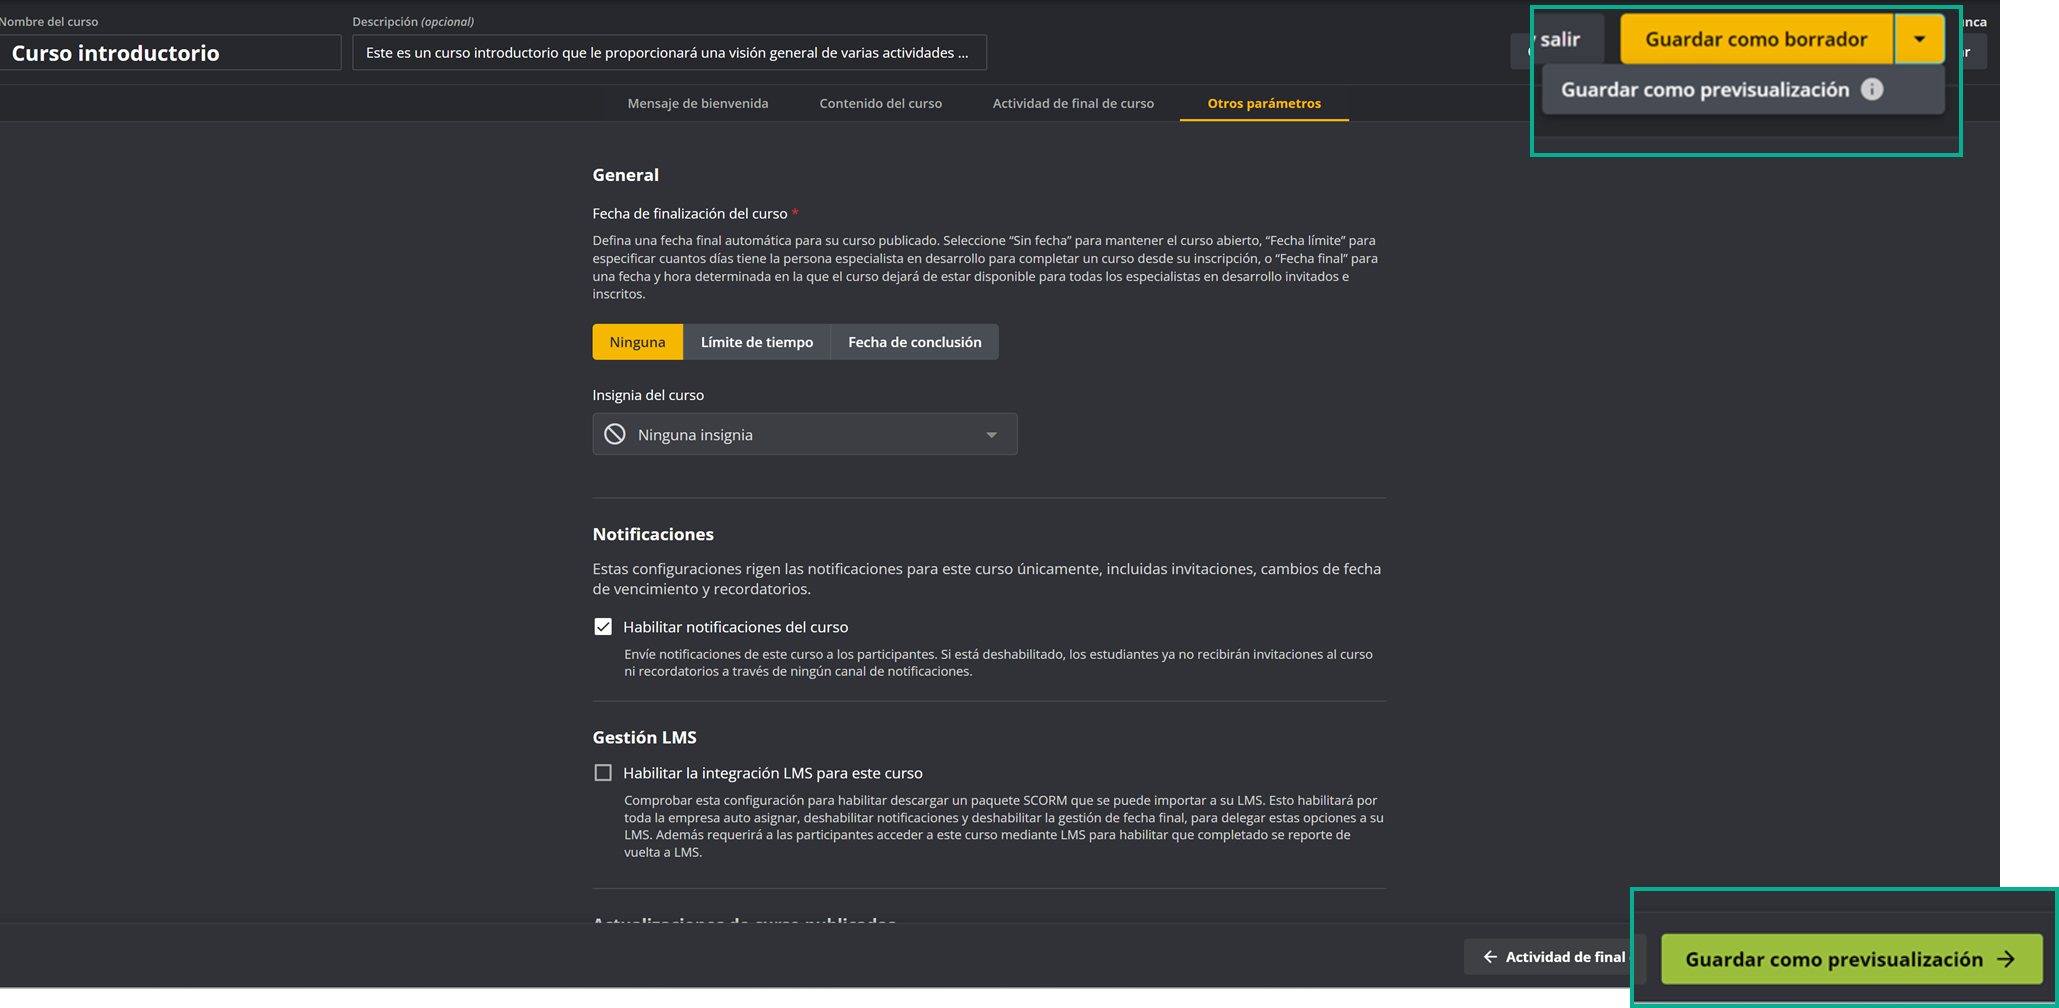Switch to the Mensaje de bienvenida tab
This screenshot has width=2059, height=1008.
(x=698, y=103)
